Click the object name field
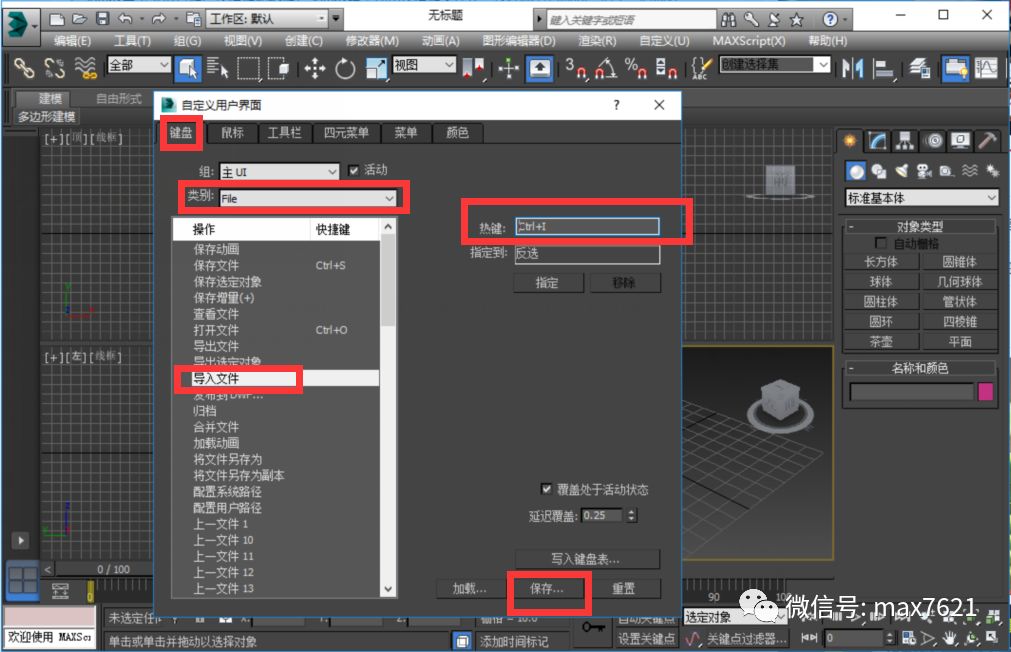Screen dimensions: 1011x652 click(x=911, y=391)
